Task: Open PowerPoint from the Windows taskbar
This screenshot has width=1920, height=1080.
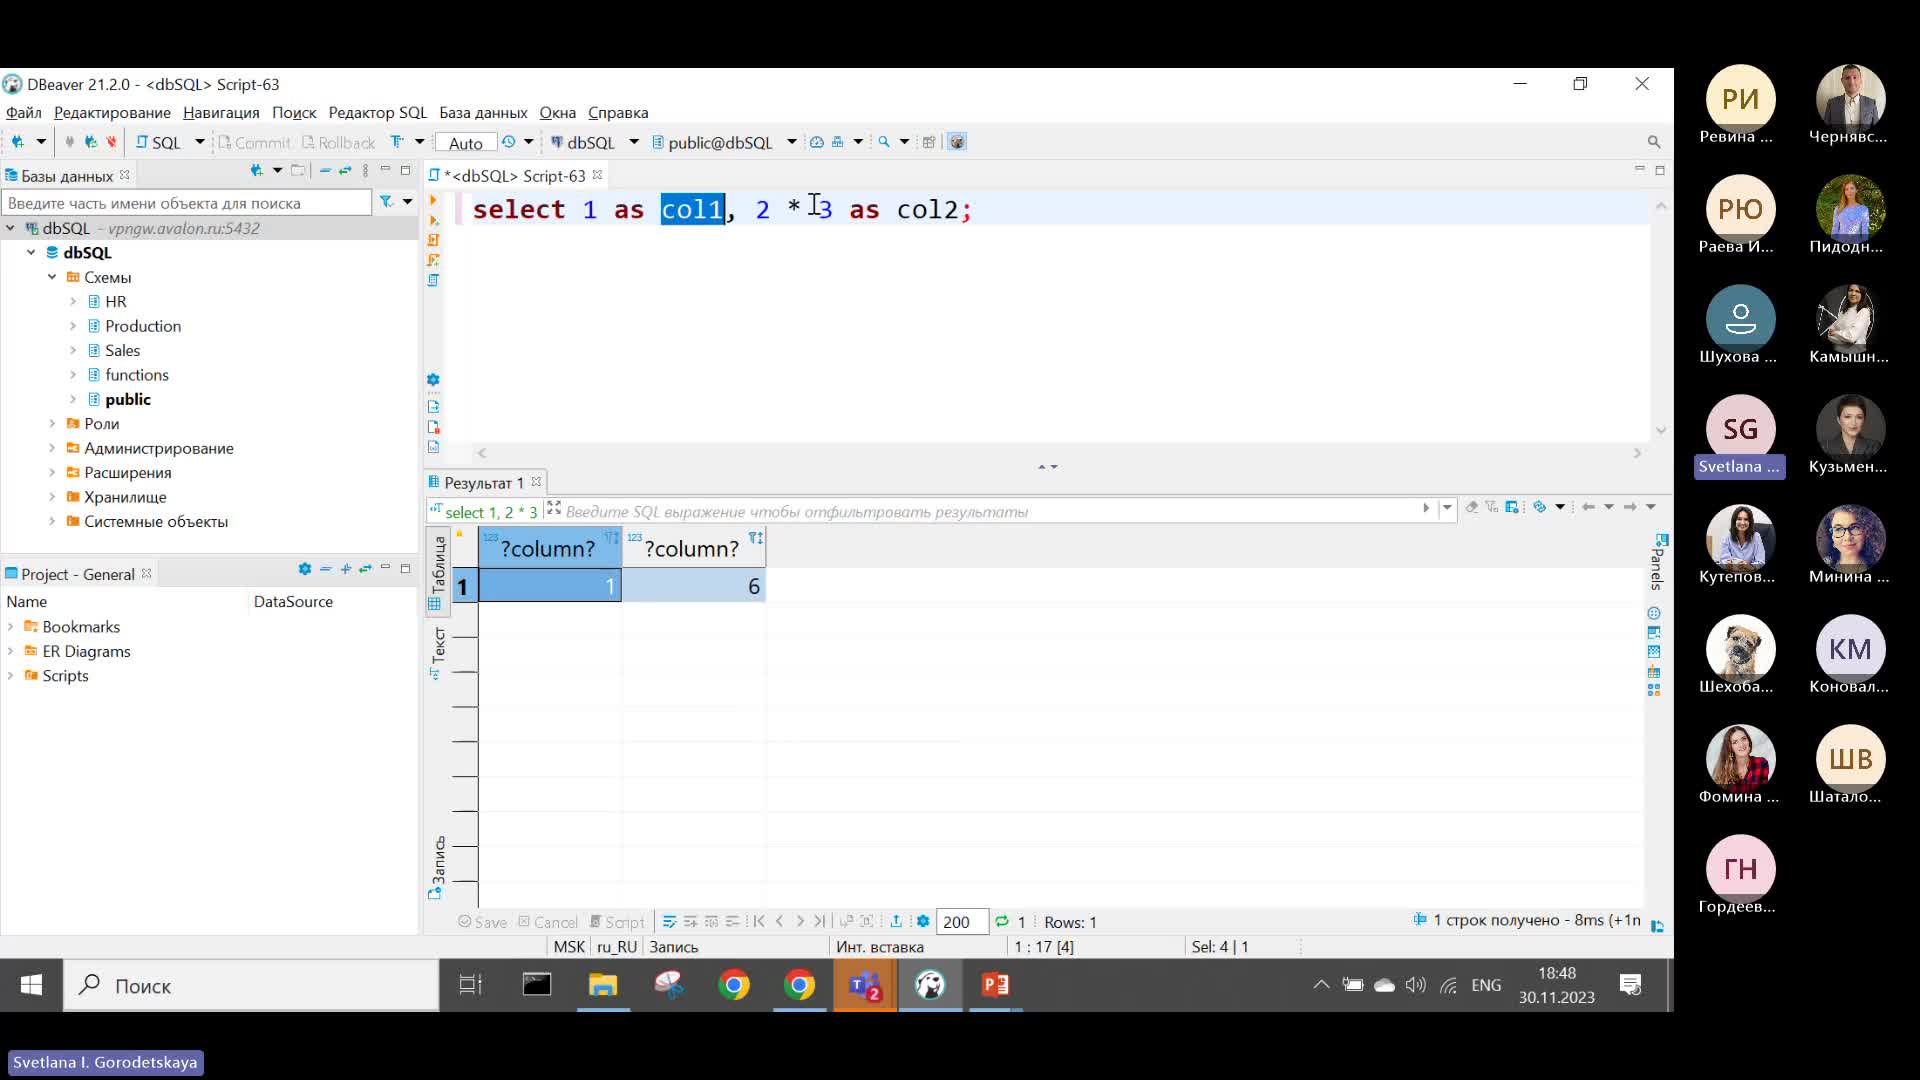Action: (x=996, y=986)
